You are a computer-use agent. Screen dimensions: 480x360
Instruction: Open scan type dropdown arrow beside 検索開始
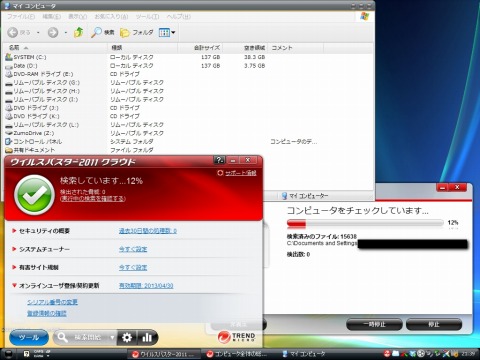(x=112, y=338)
